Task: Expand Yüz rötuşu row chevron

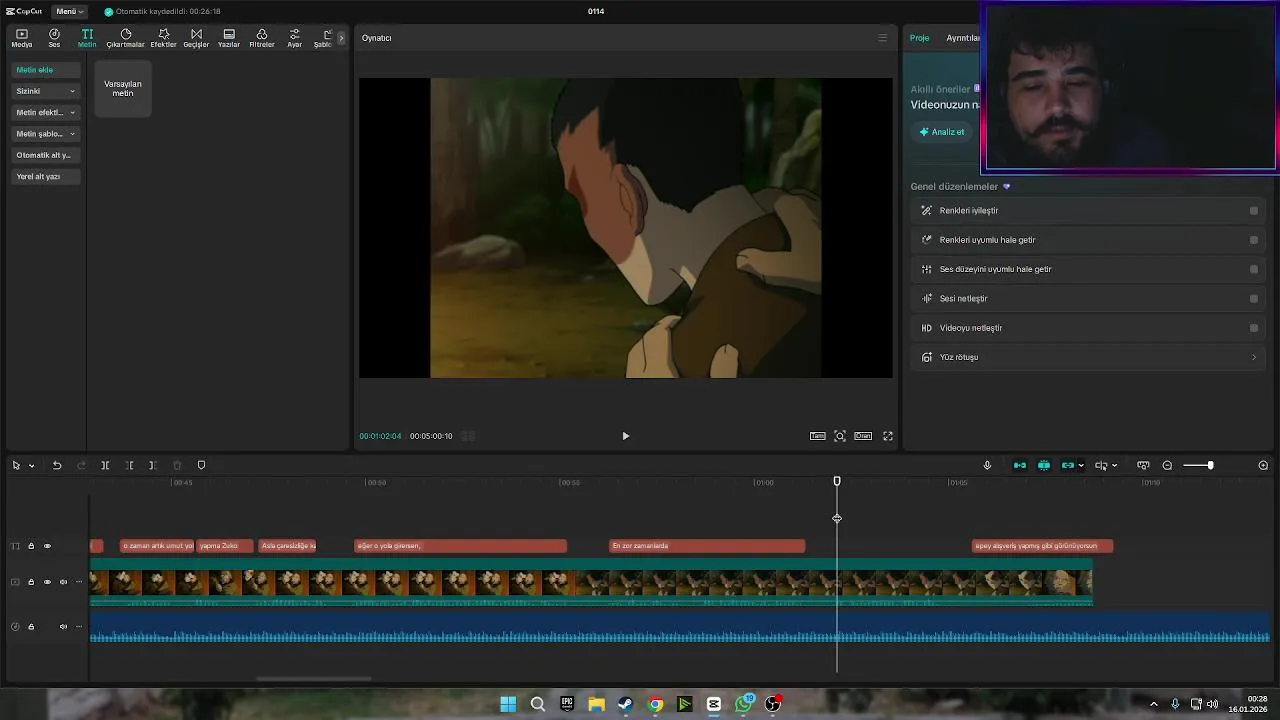Action: (x=1254, y=357)
